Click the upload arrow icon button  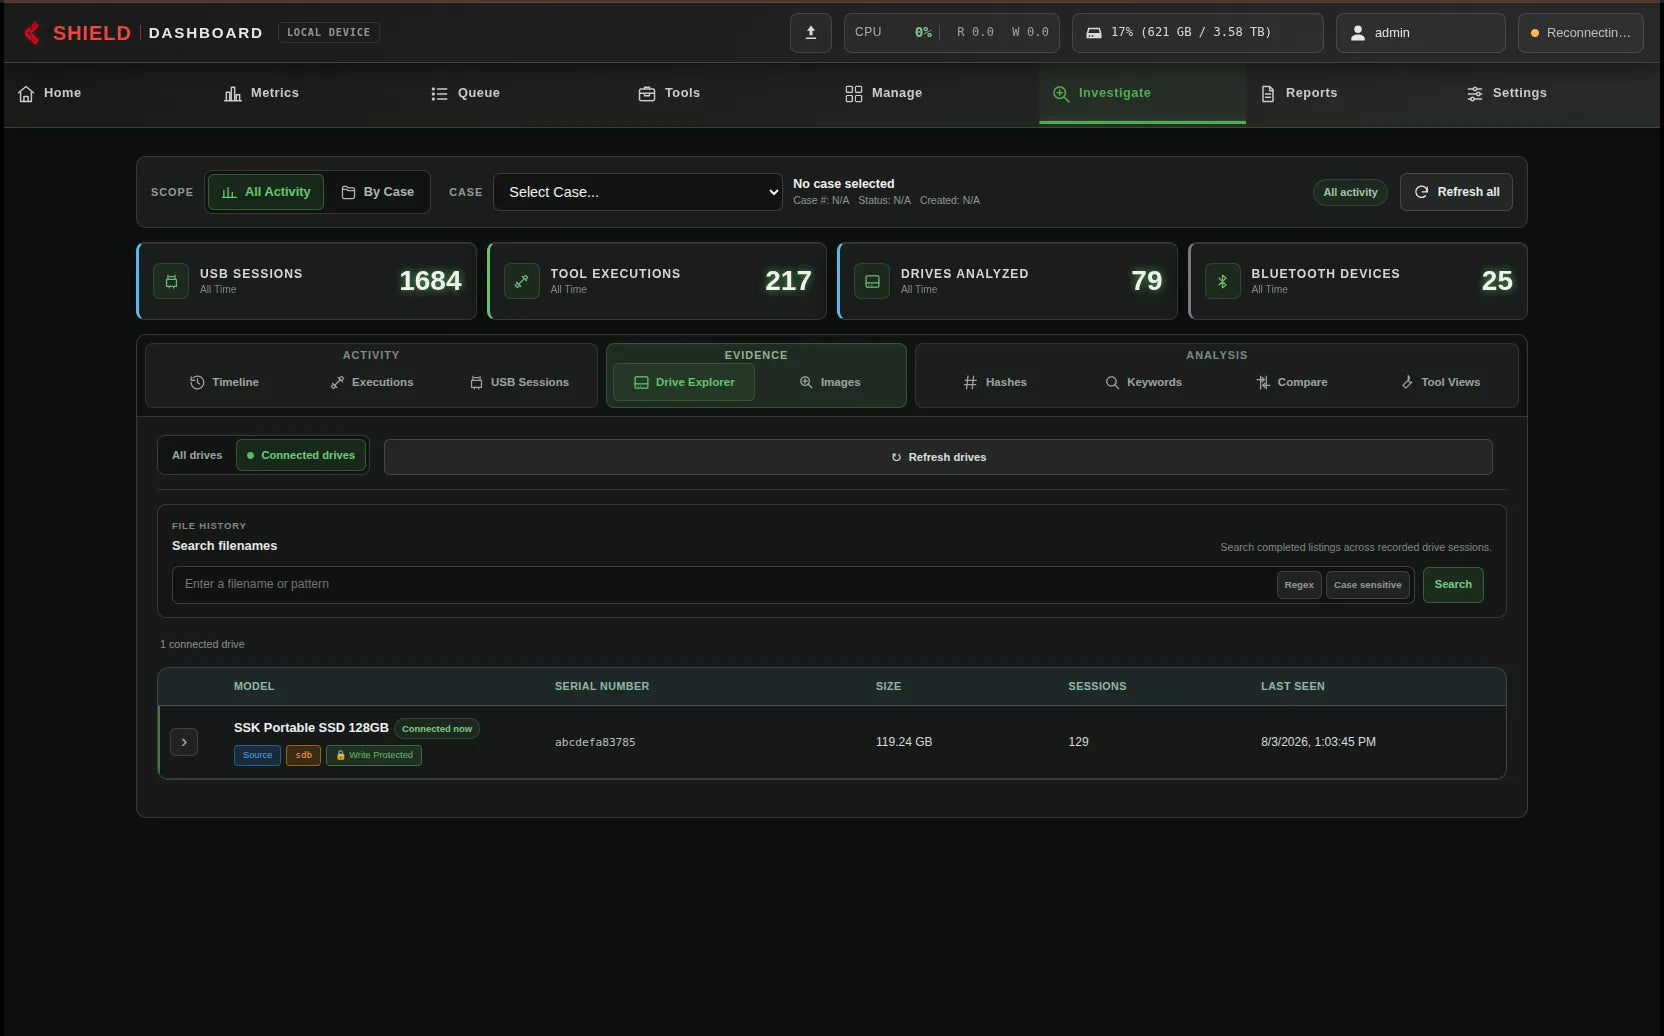tap(811, 33)
